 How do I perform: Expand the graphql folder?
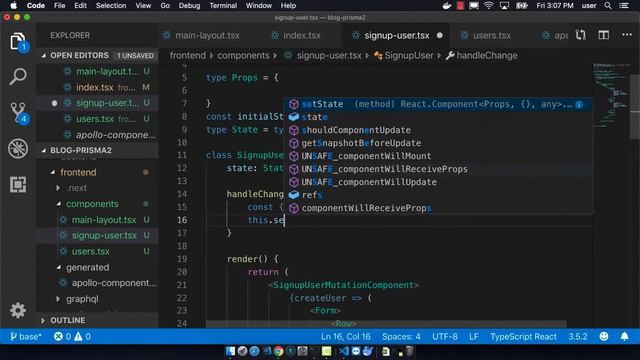(x=58, y=299)
